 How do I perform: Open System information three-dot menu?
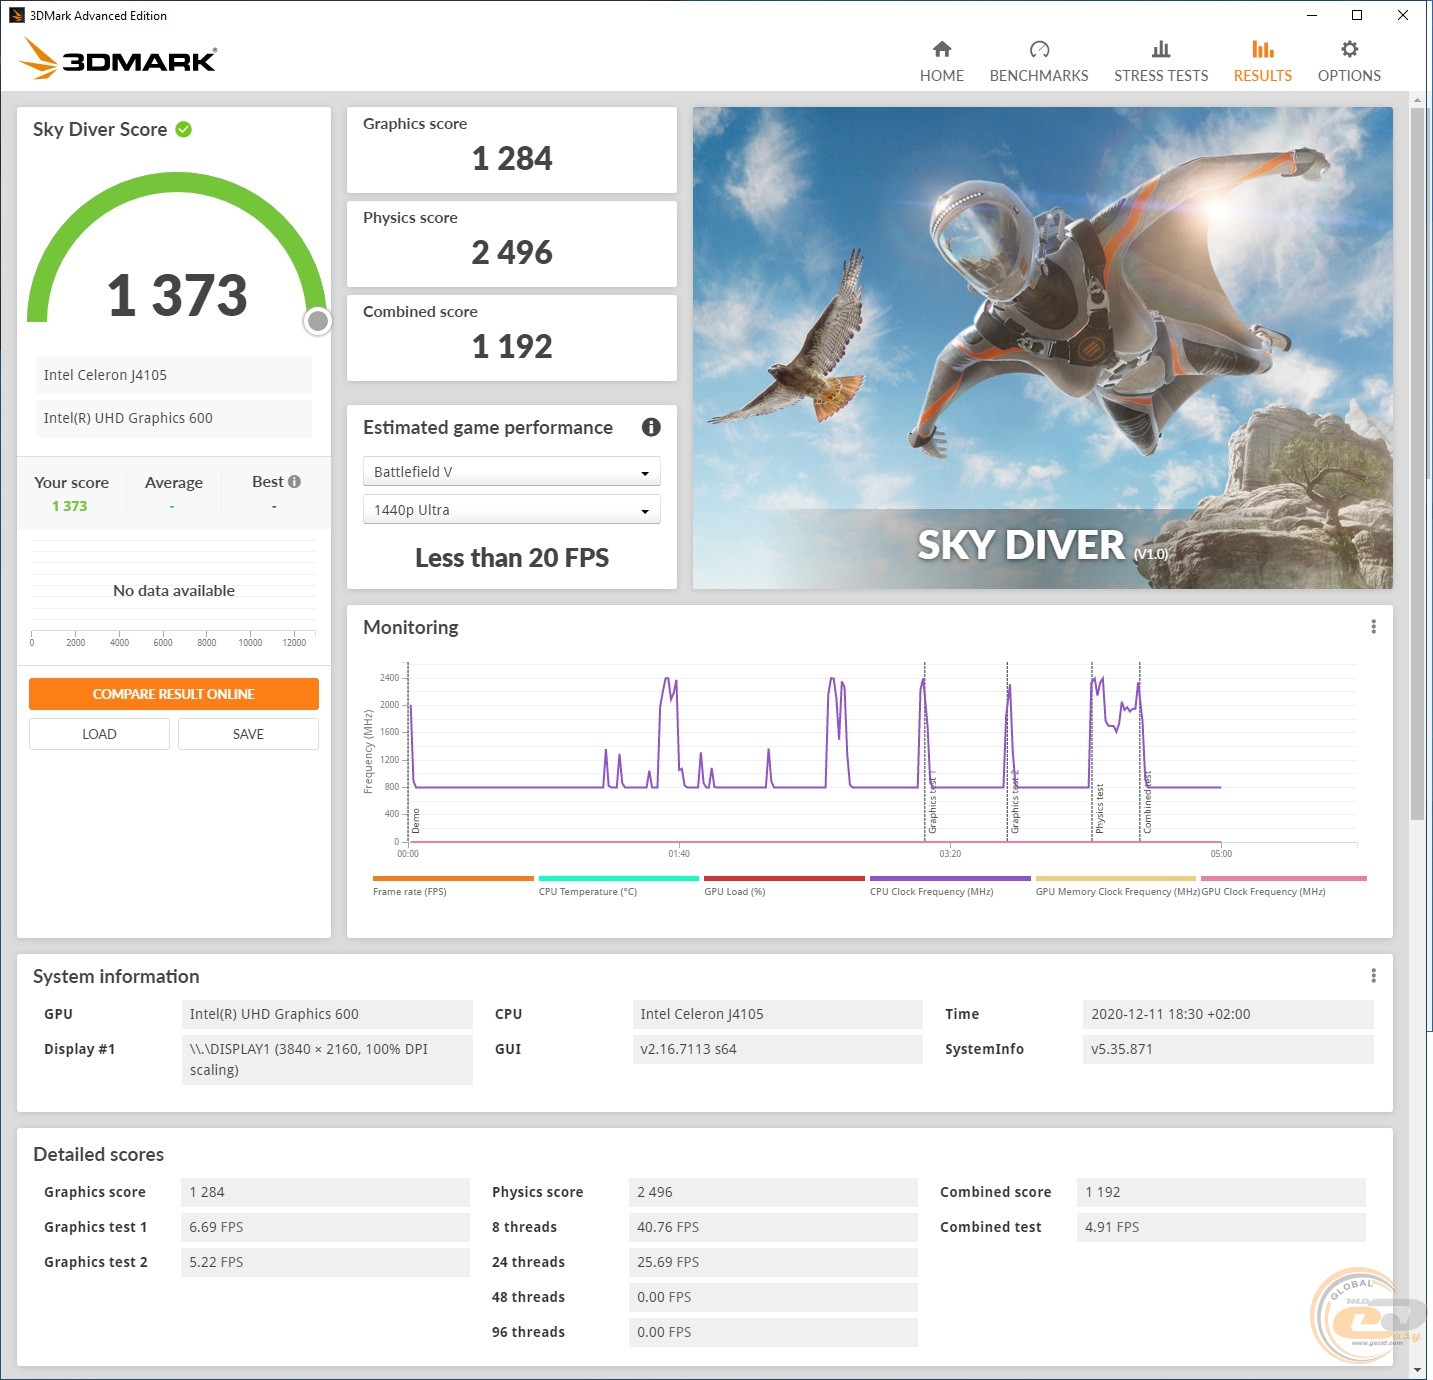point(1373,975)
